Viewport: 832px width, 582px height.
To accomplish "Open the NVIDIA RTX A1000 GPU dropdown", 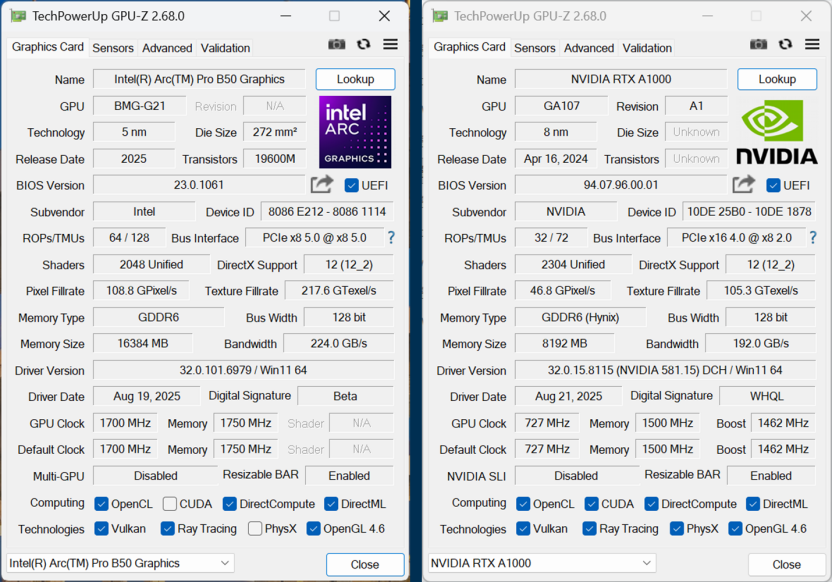I will (x=542, y=563).
